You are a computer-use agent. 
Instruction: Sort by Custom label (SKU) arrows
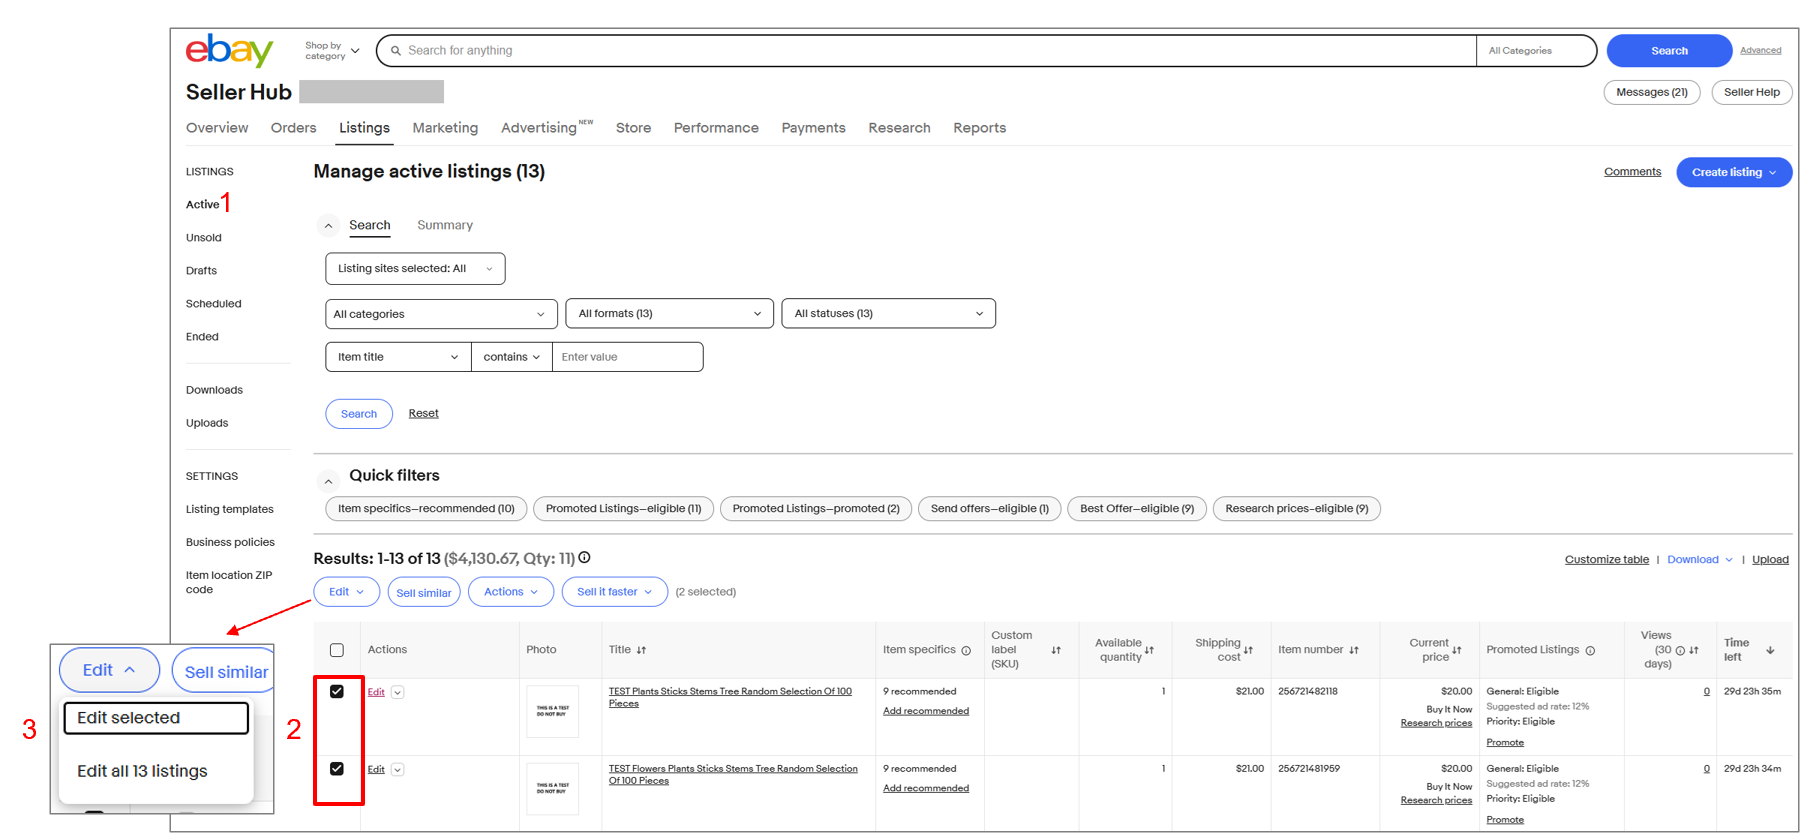click(1056, 650)
